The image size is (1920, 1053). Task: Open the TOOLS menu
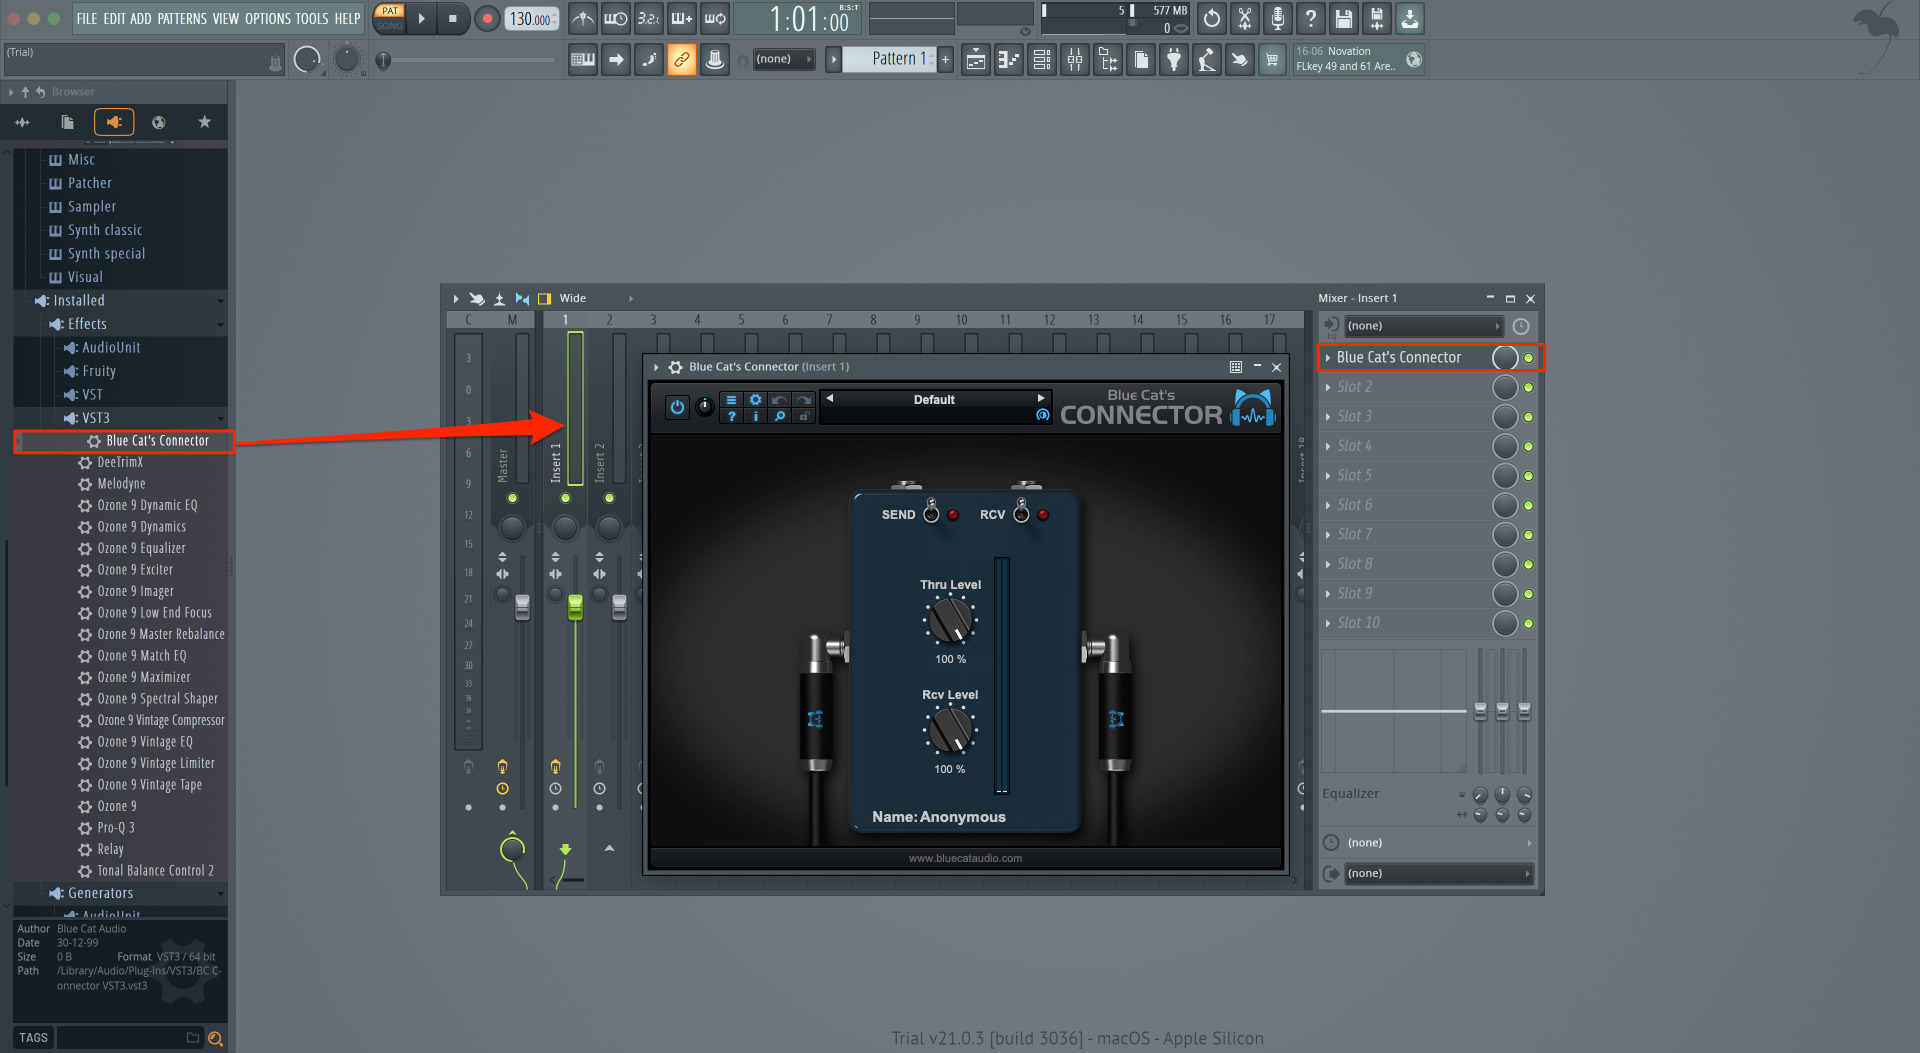point(312,19)
